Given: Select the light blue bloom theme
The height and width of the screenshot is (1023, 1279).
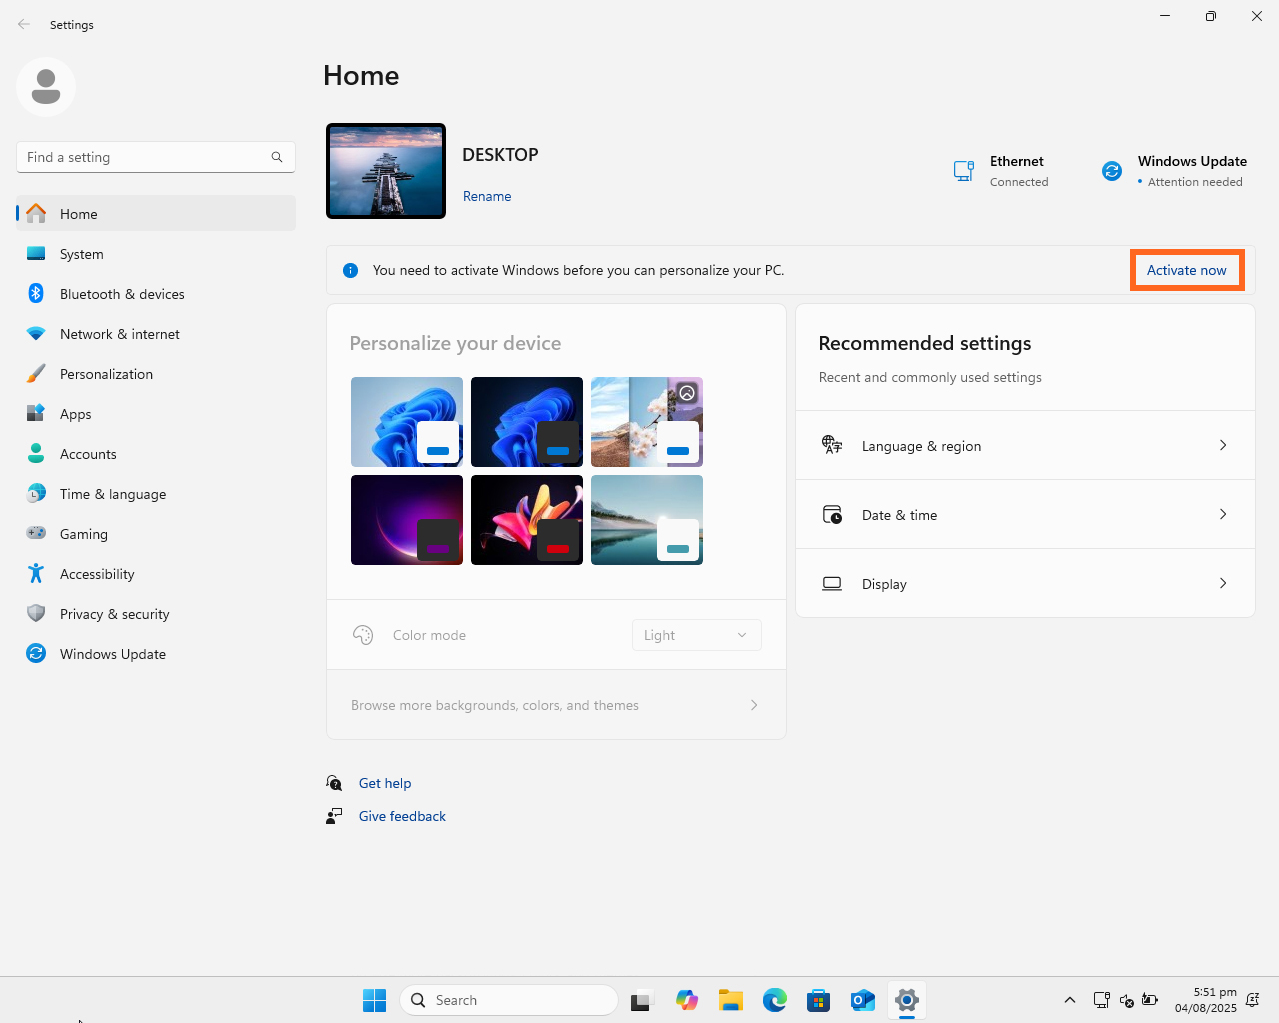Looking at the screenshot, I should (x=407, y=422).
